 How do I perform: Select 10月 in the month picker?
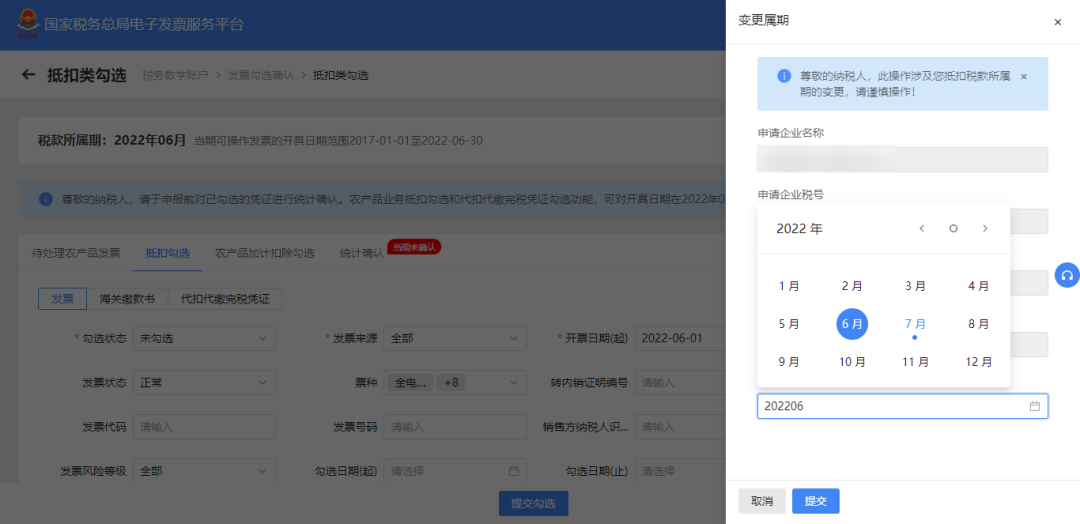point(852,361)
